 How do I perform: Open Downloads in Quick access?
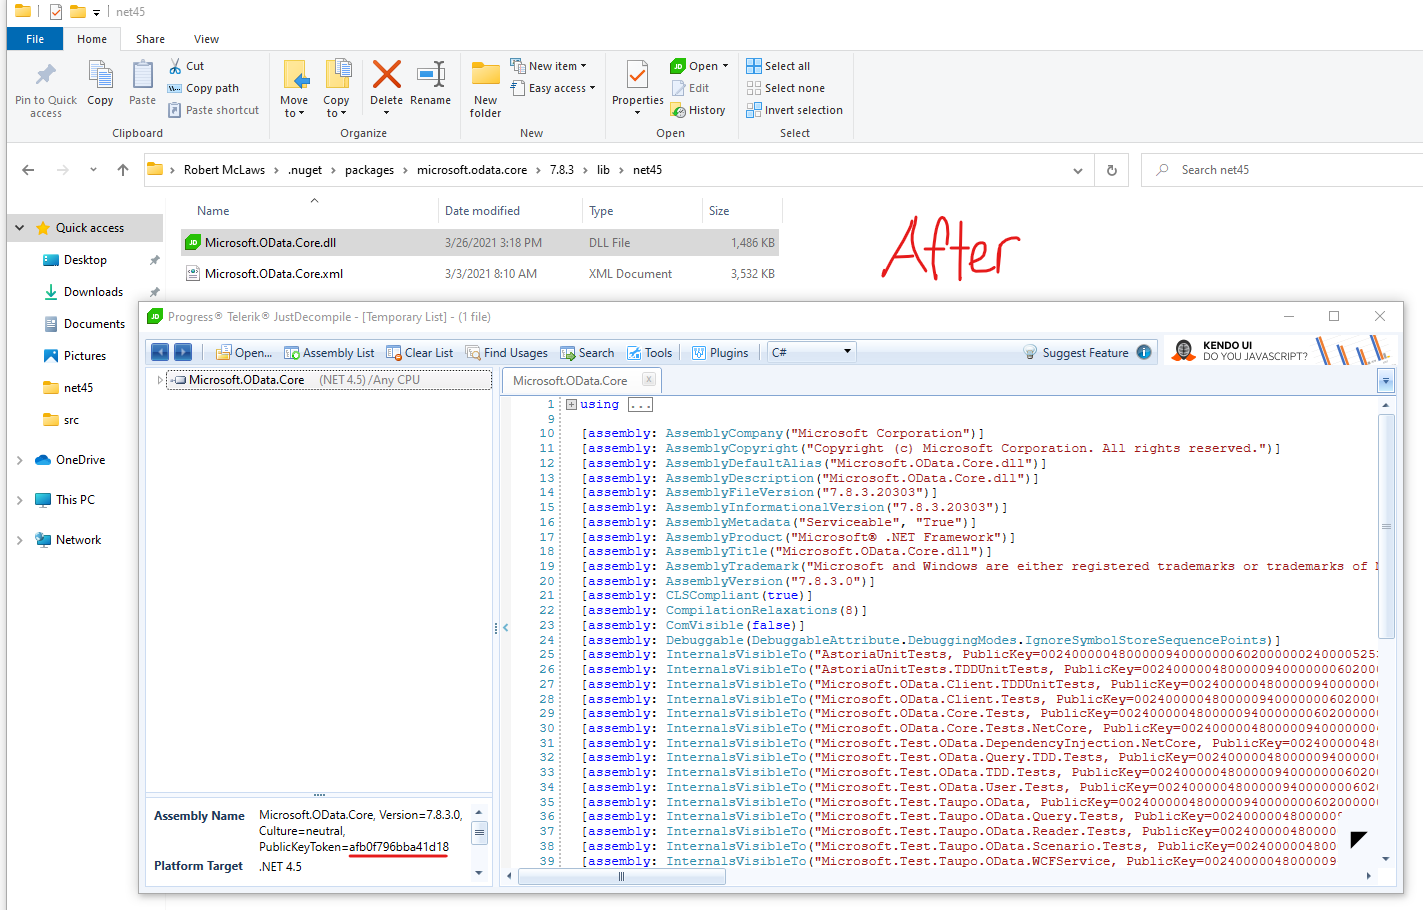coord(93,292)
